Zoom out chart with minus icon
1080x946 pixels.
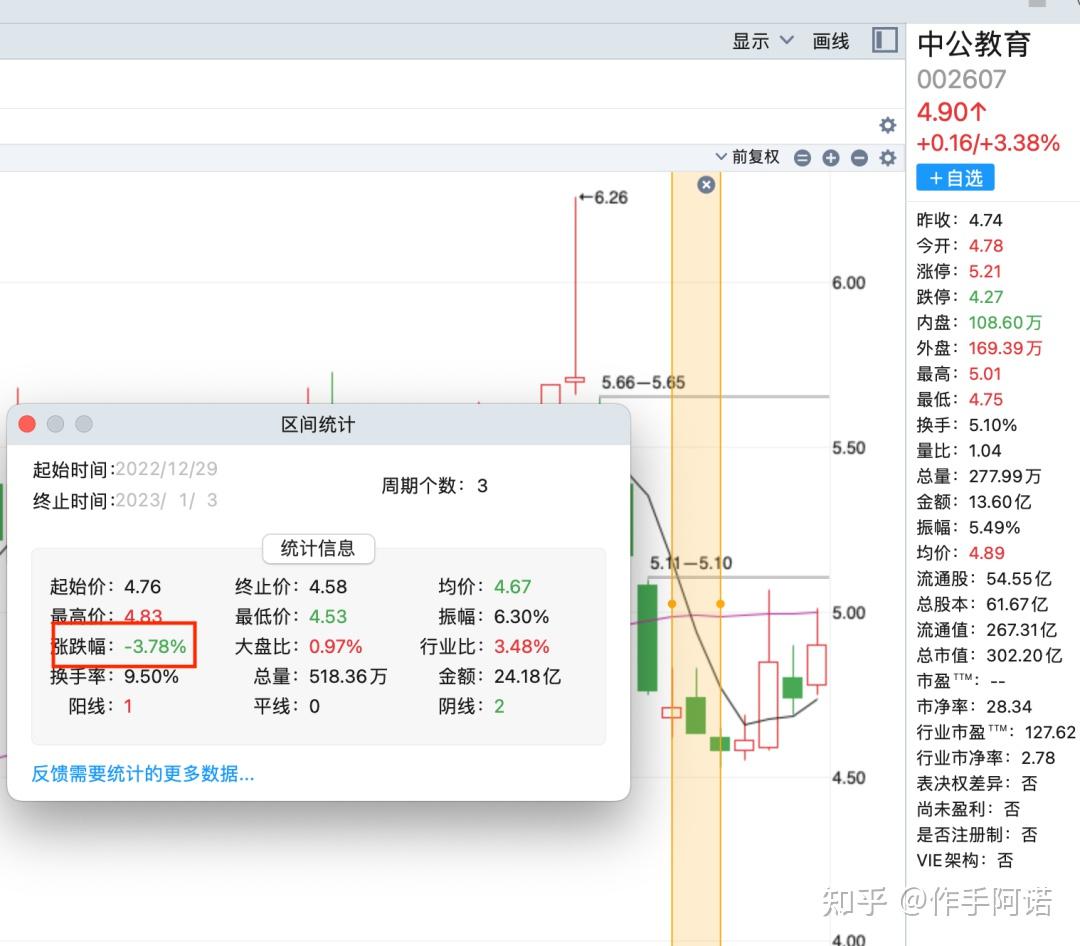[x=859, y=158]
